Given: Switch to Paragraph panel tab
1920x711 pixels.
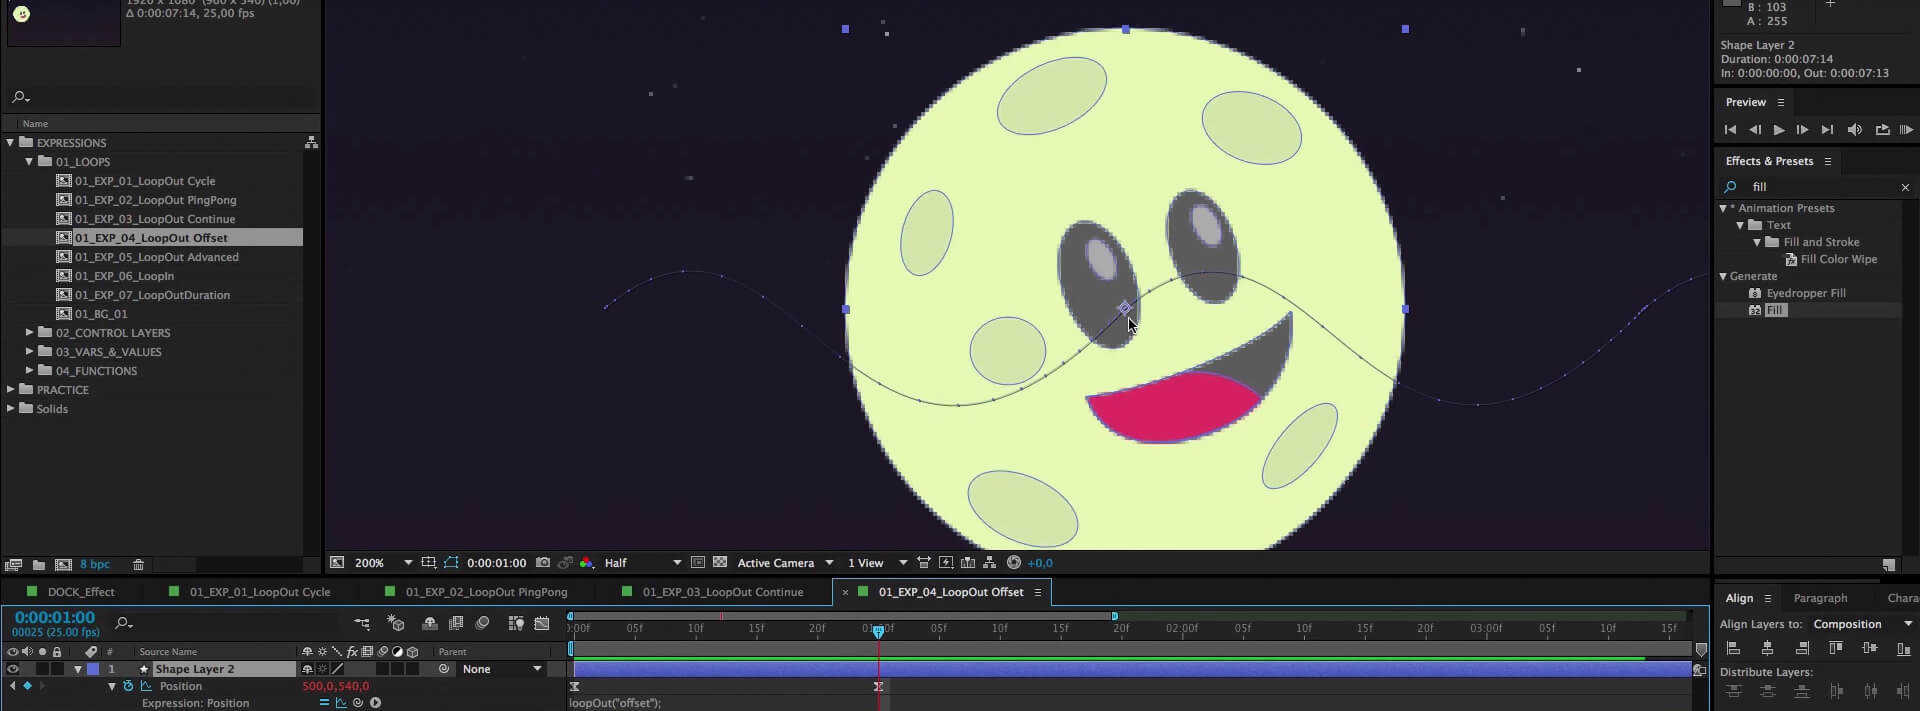Looking at the screenshot, I should [1820, 598].
